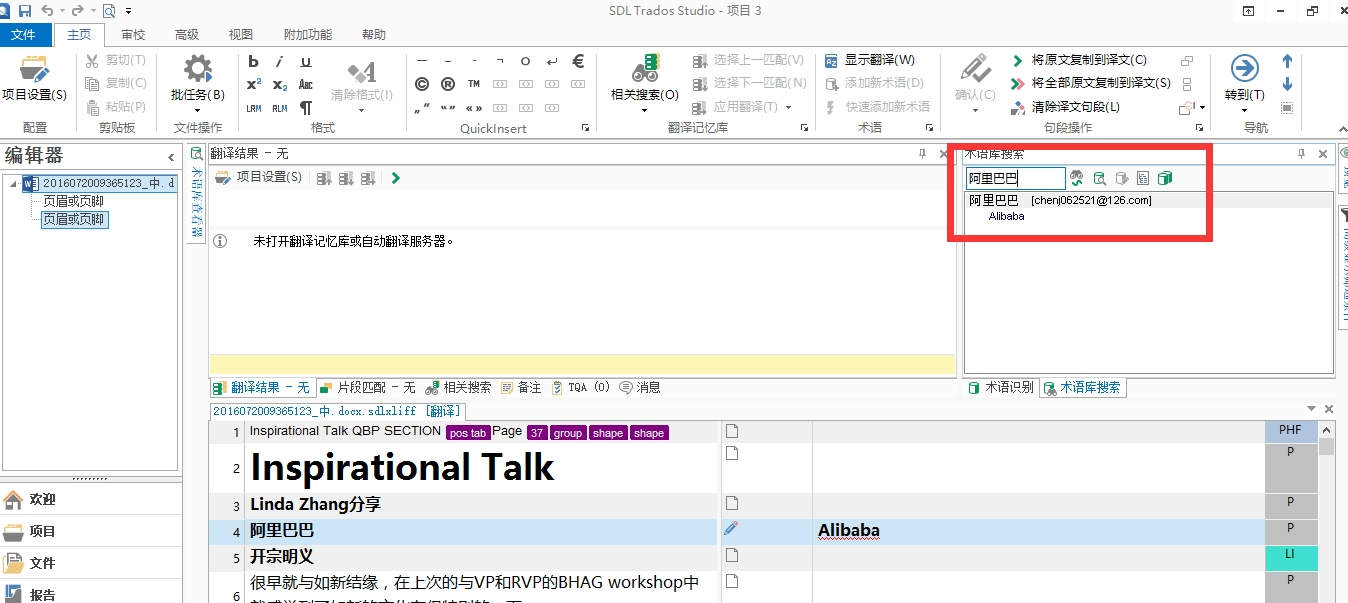The width and height of the screenshot is (1348, 603).
Task: Expand the 批任务 dropdown arrow
Action: 197,110
